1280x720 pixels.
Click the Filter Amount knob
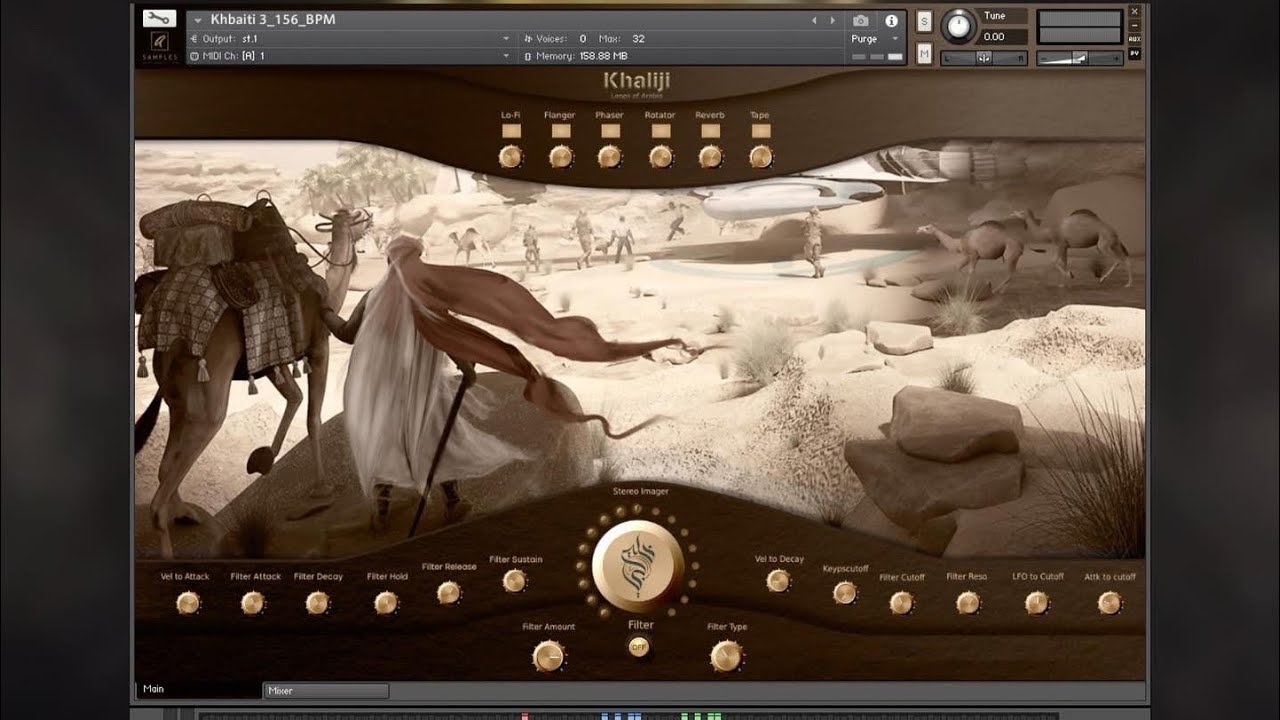[x=548, y=656]
